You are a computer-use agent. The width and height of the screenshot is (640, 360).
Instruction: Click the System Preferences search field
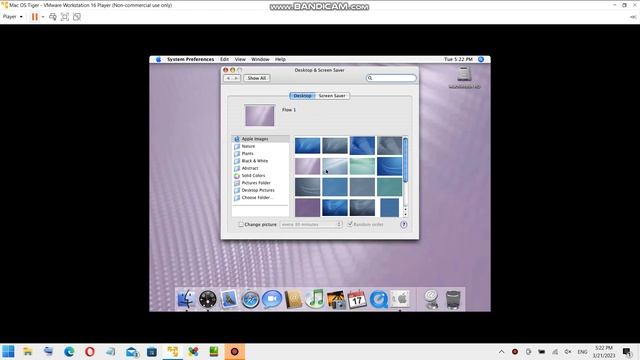pos(391,78)
